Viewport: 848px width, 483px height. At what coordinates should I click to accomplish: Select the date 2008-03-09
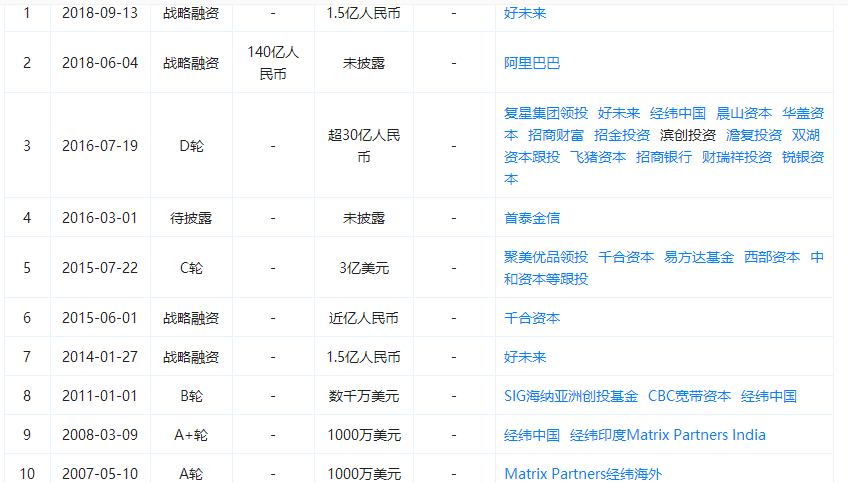coord(100,435)
